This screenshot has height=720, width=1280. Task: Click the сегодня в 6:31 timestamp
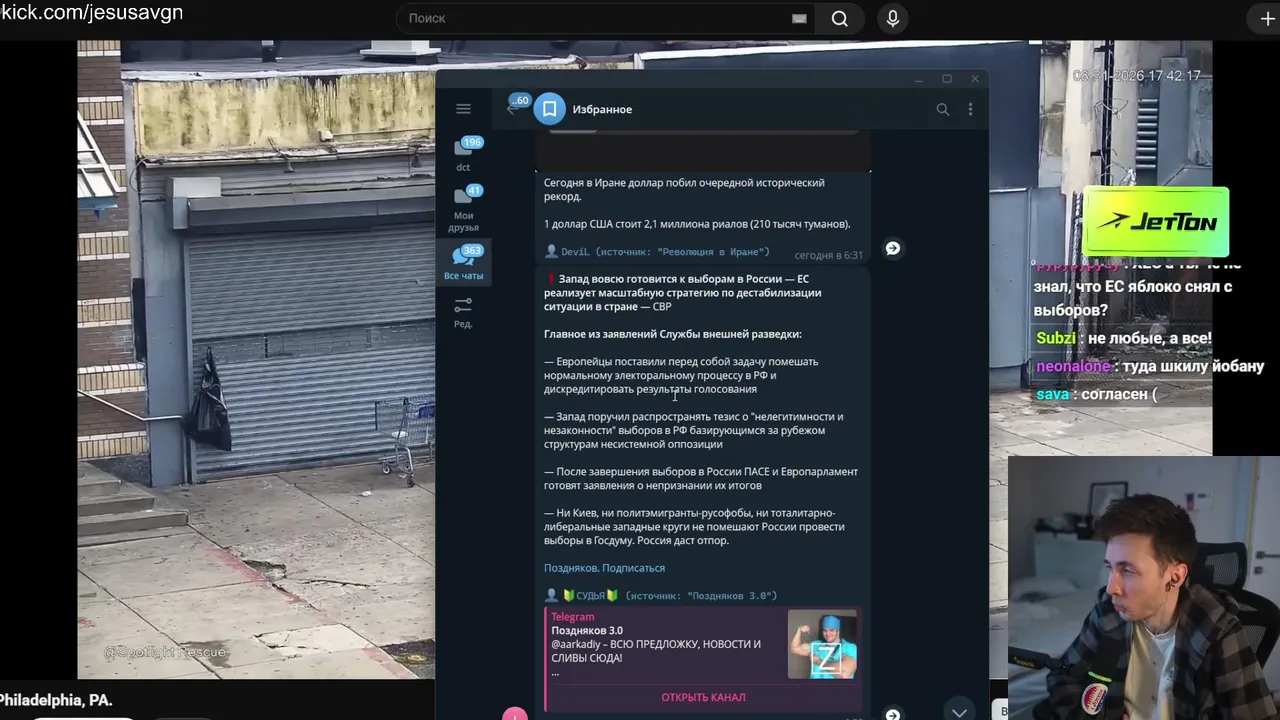828,255
